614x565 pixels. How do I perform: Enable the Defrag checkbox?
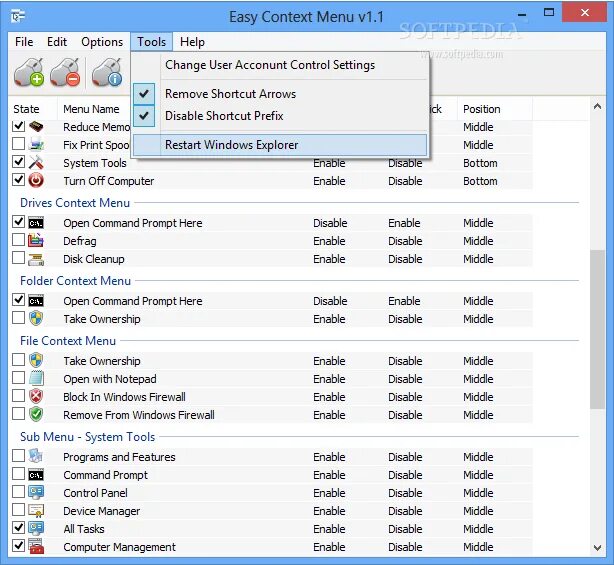[x=18, y=240]
